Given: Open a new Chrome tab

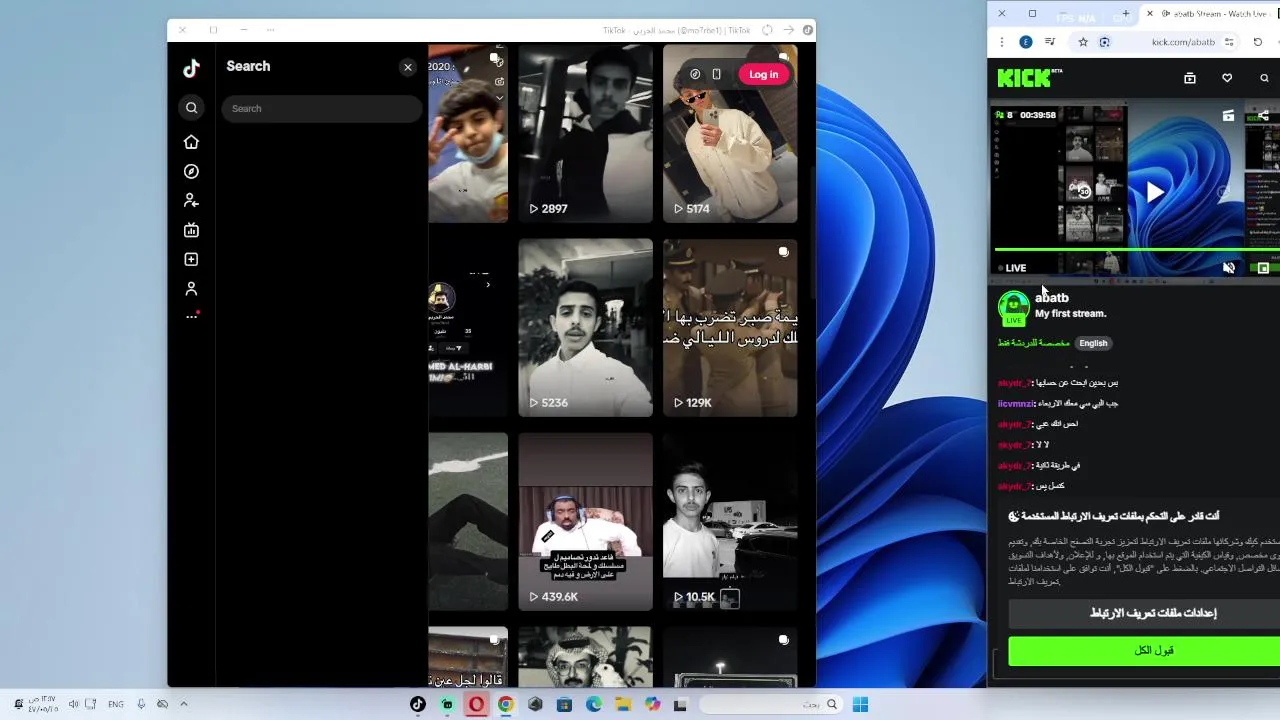Looking at the screenshot, I should click(1125, 14).
